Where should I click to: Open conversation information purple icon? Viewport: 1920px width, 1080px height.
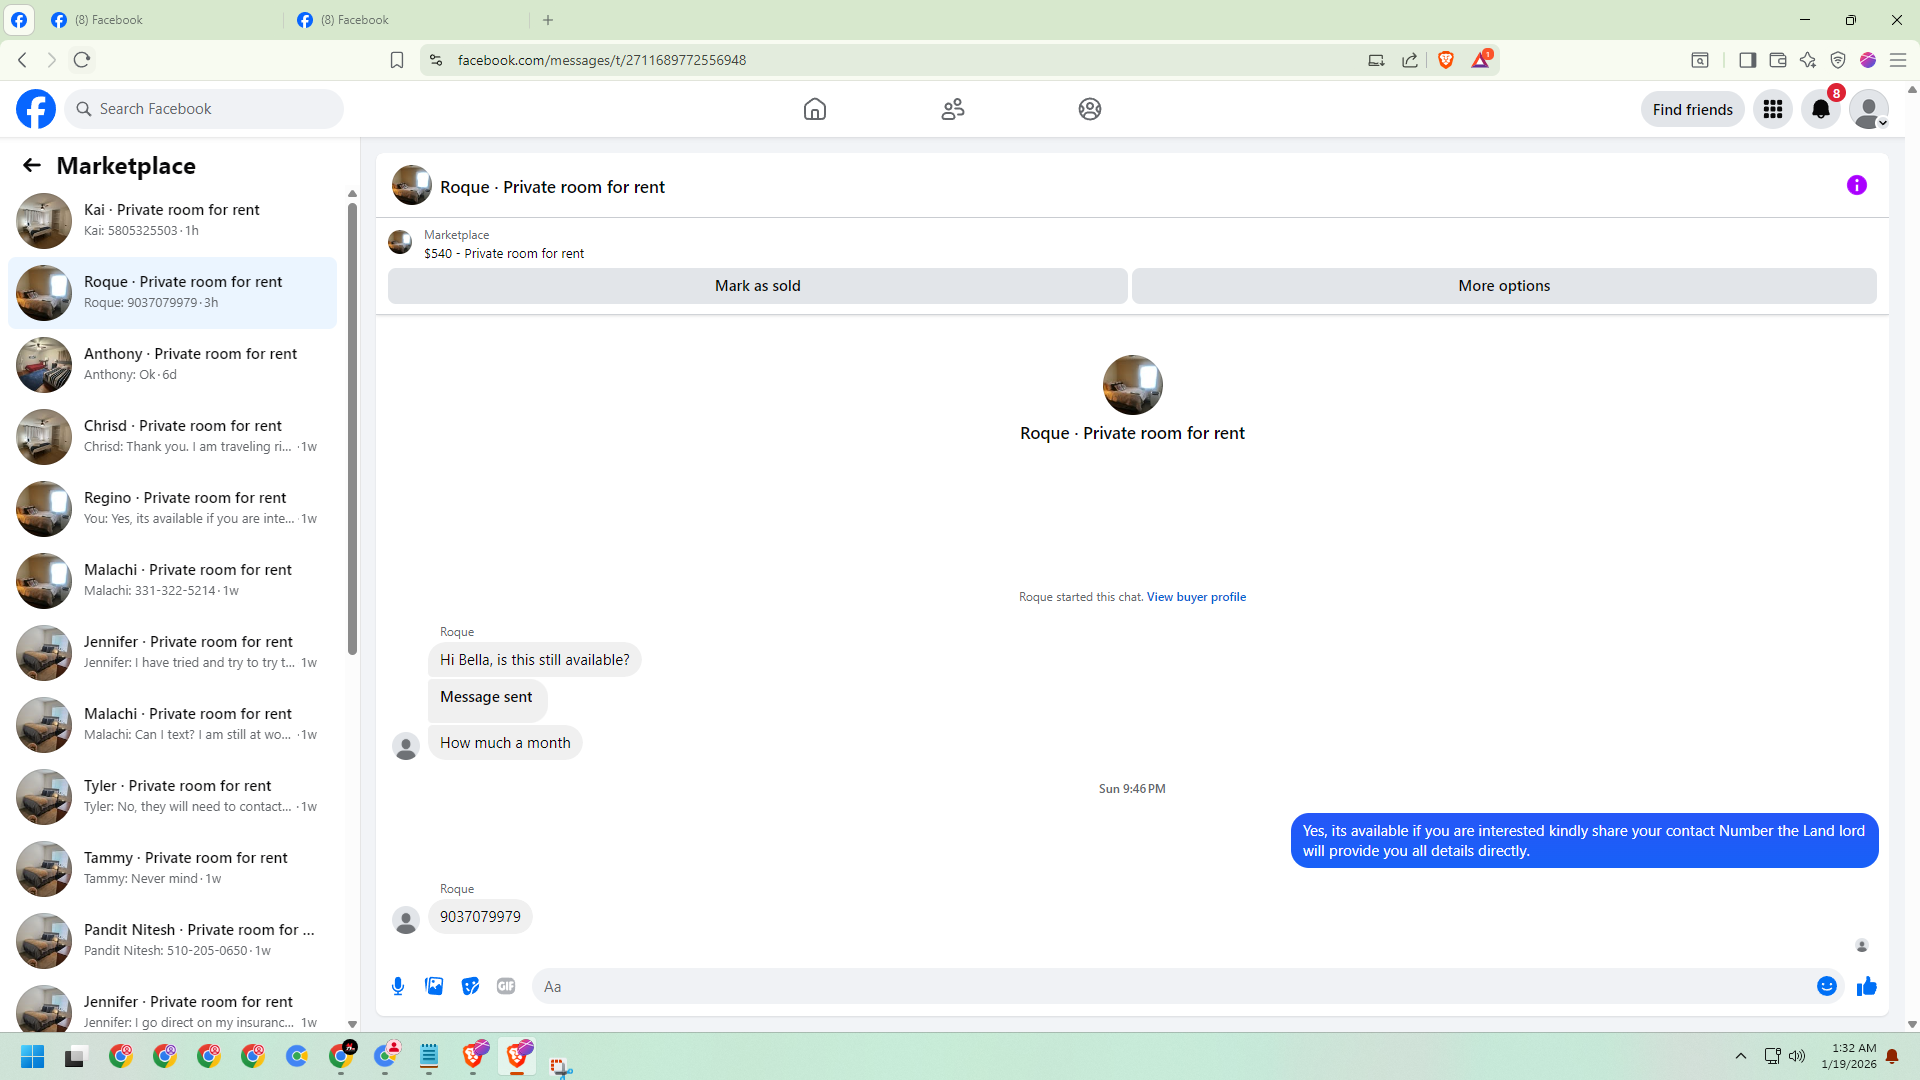pos(1857,185)
